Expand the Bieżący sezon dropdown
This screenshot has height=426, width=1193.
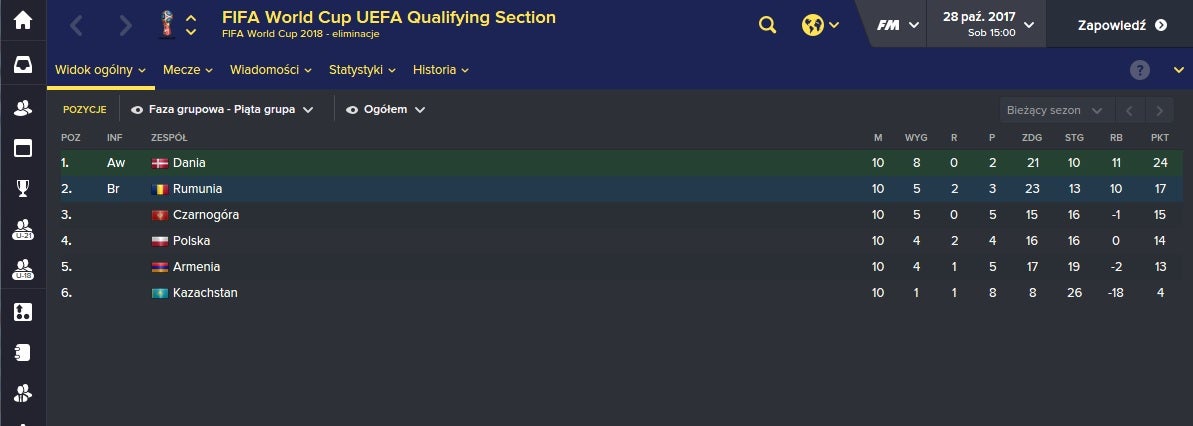pos(1056,110)
